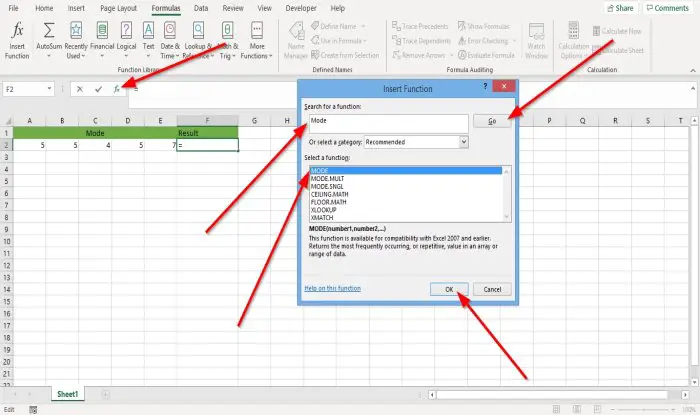Switch to the Home tab

44,8
